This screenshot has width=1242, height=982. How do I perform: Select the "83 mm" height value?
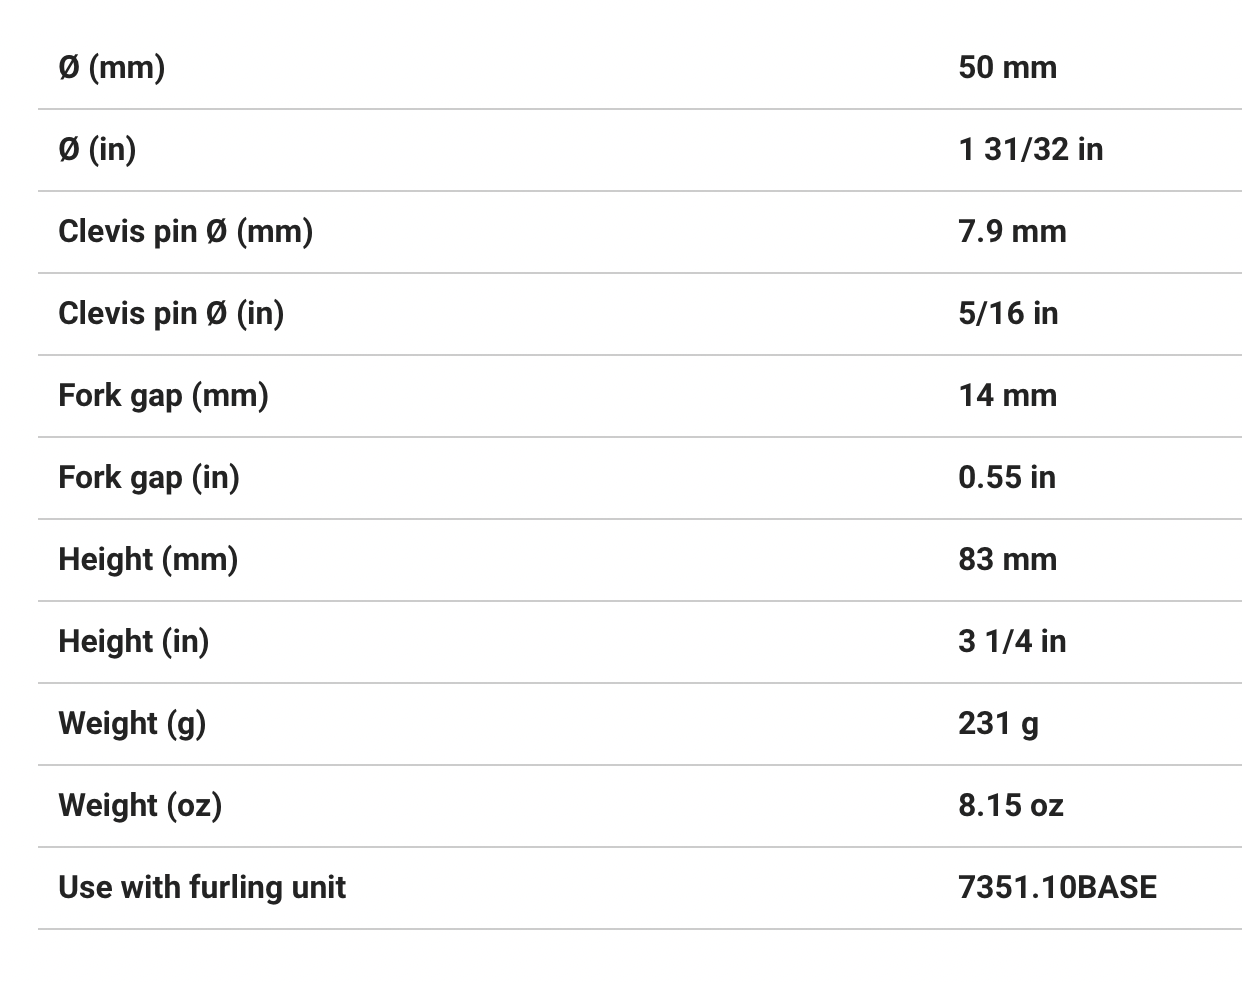[1007, 560]
